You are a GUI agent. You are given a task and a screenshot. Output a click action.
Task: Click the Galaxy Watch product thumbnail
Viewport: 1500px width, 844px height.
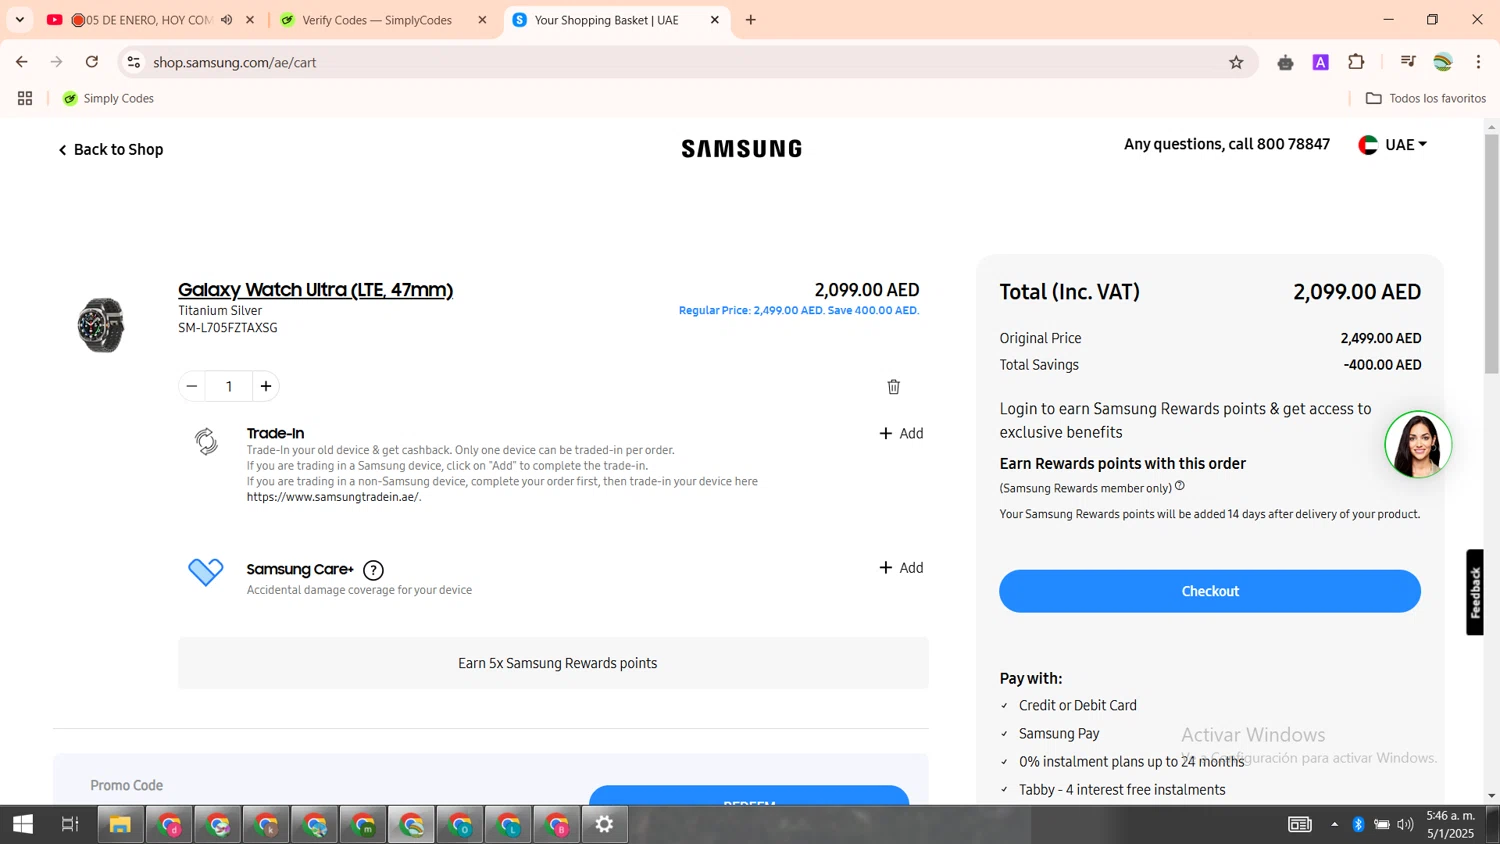(101, 325)
